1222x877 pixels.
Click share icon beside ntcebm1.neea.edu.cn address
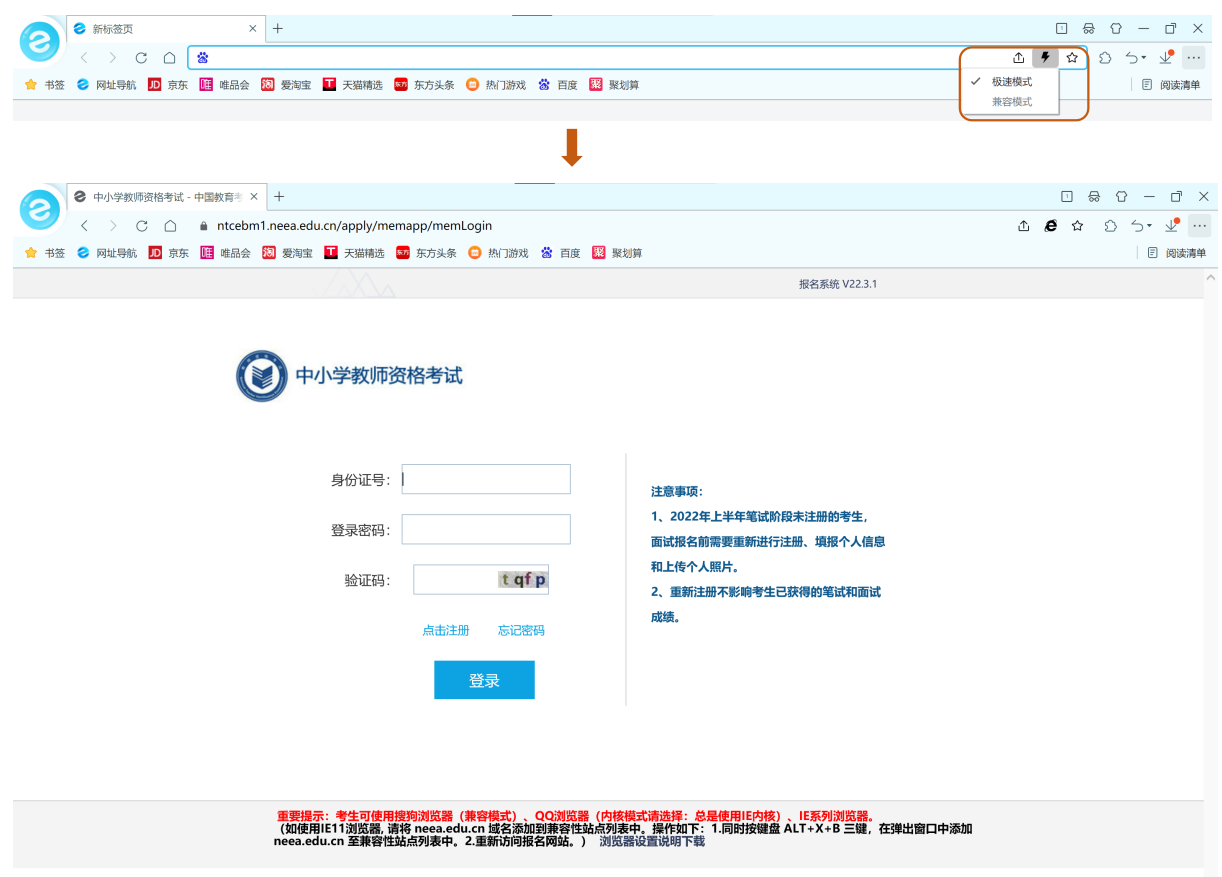1023,226
